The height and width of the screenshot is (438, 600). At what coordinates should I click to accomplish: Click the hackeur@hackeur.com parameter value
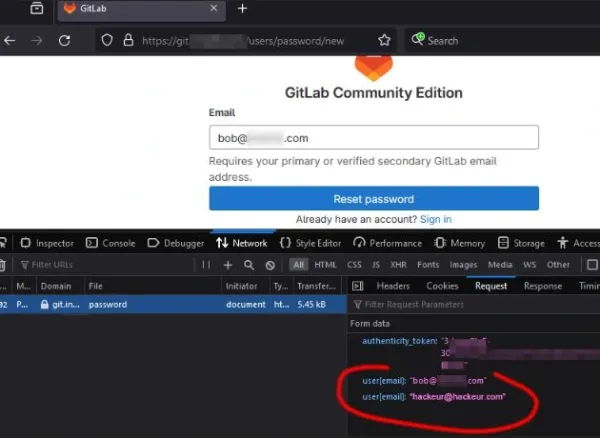(458, 397)
